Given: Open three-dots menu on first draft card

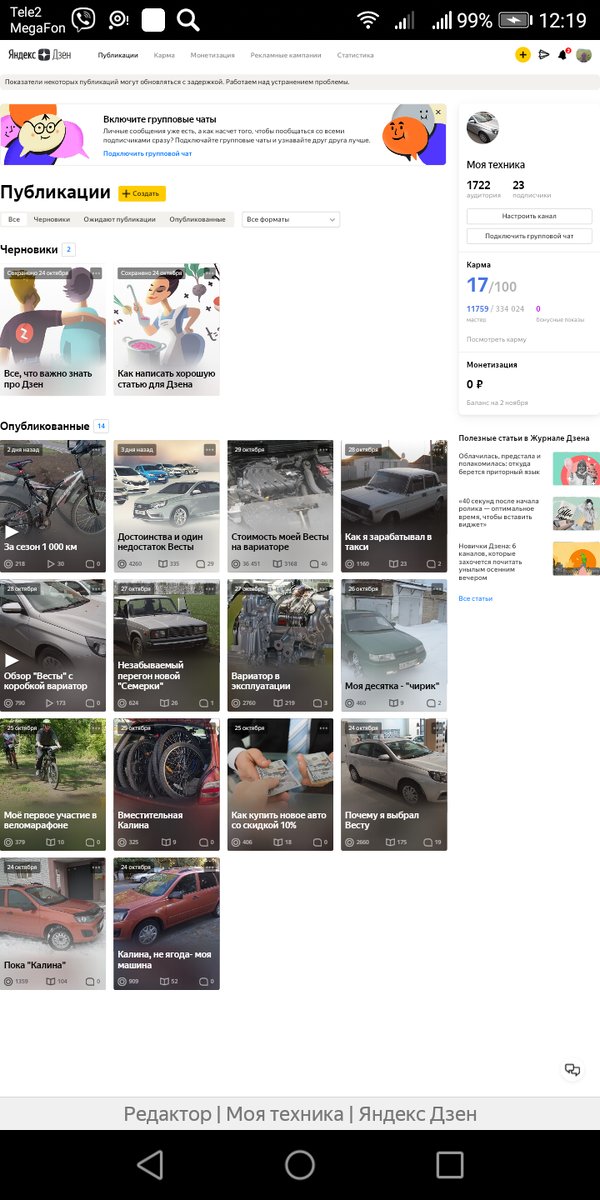Looking at the screenshot, I should [97, 273].
